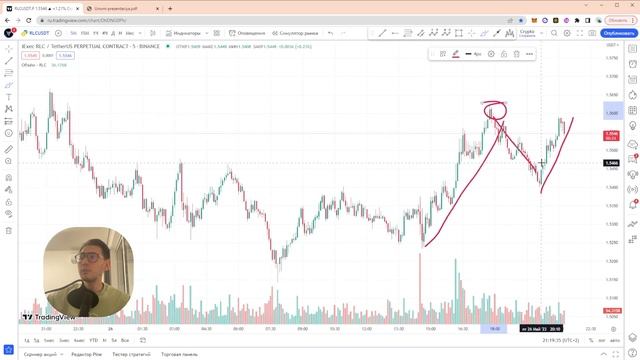The image size is (640, 360).
Task: Open quick search magnifier in the top bar
Action: pos(554,33)
